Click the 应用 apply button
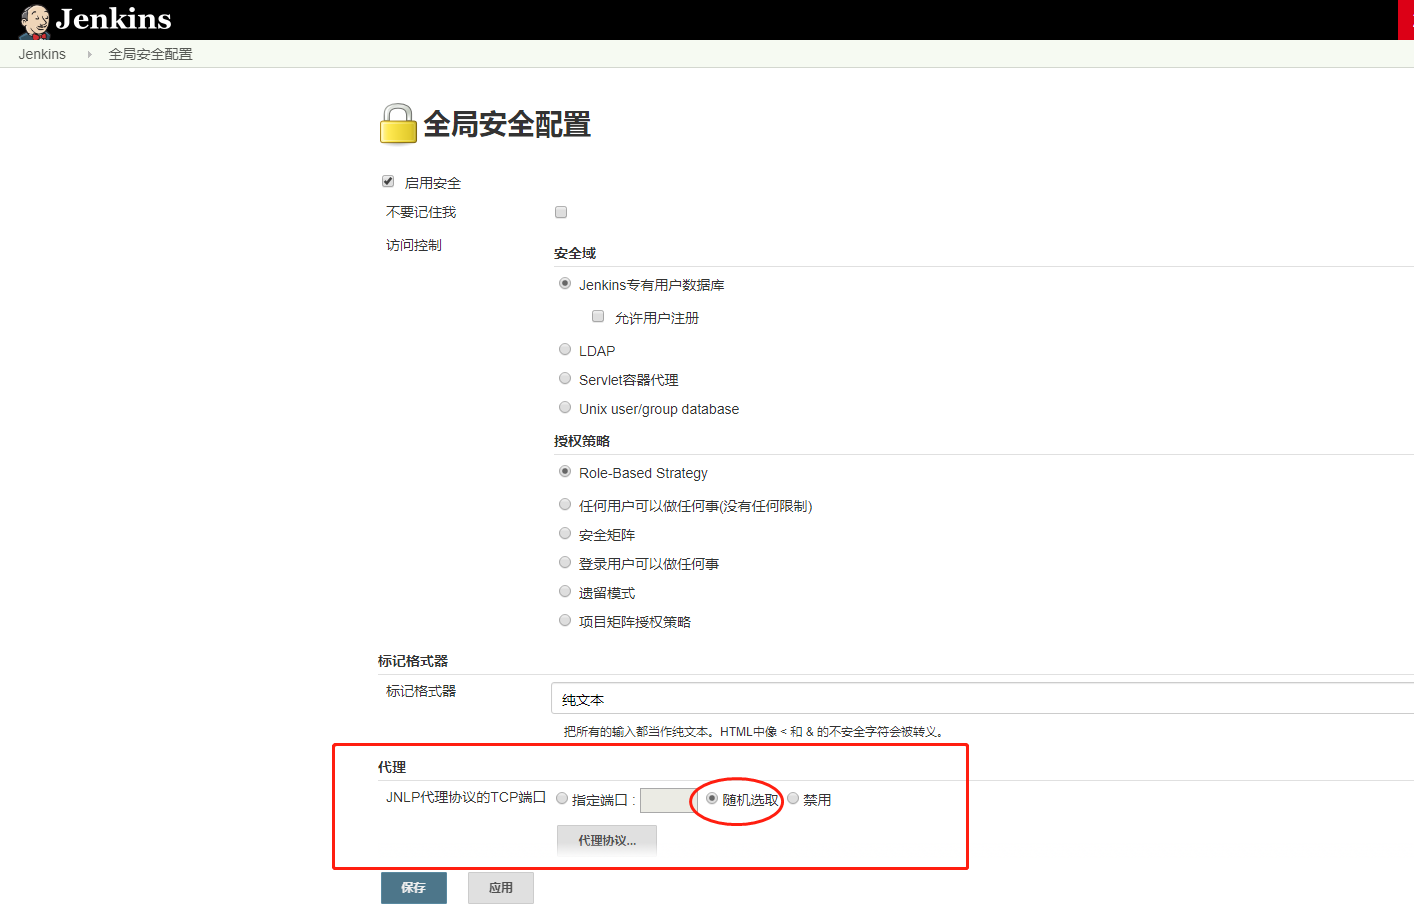Viewport: 1414px width, 913px height. pos(501,888)
